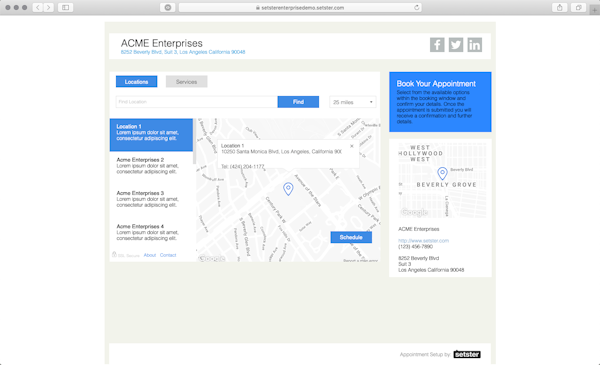The image size is (600, 365).
Task: Close the Location 1 map popup
Action: [x=352, y=146]
